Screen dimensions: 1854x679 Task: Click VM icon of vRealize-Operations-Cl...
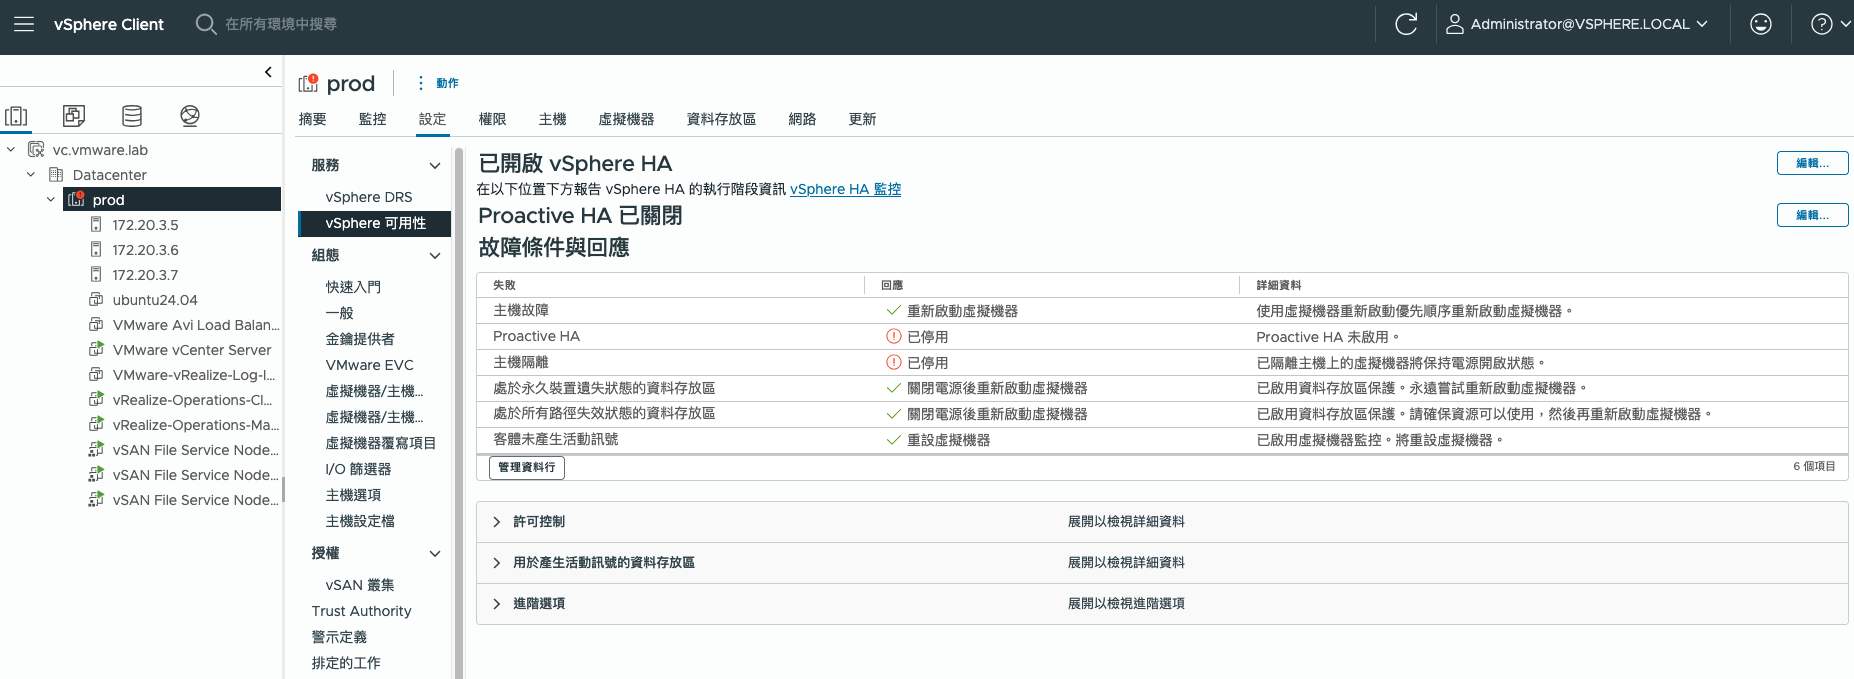tap(96, 400)
